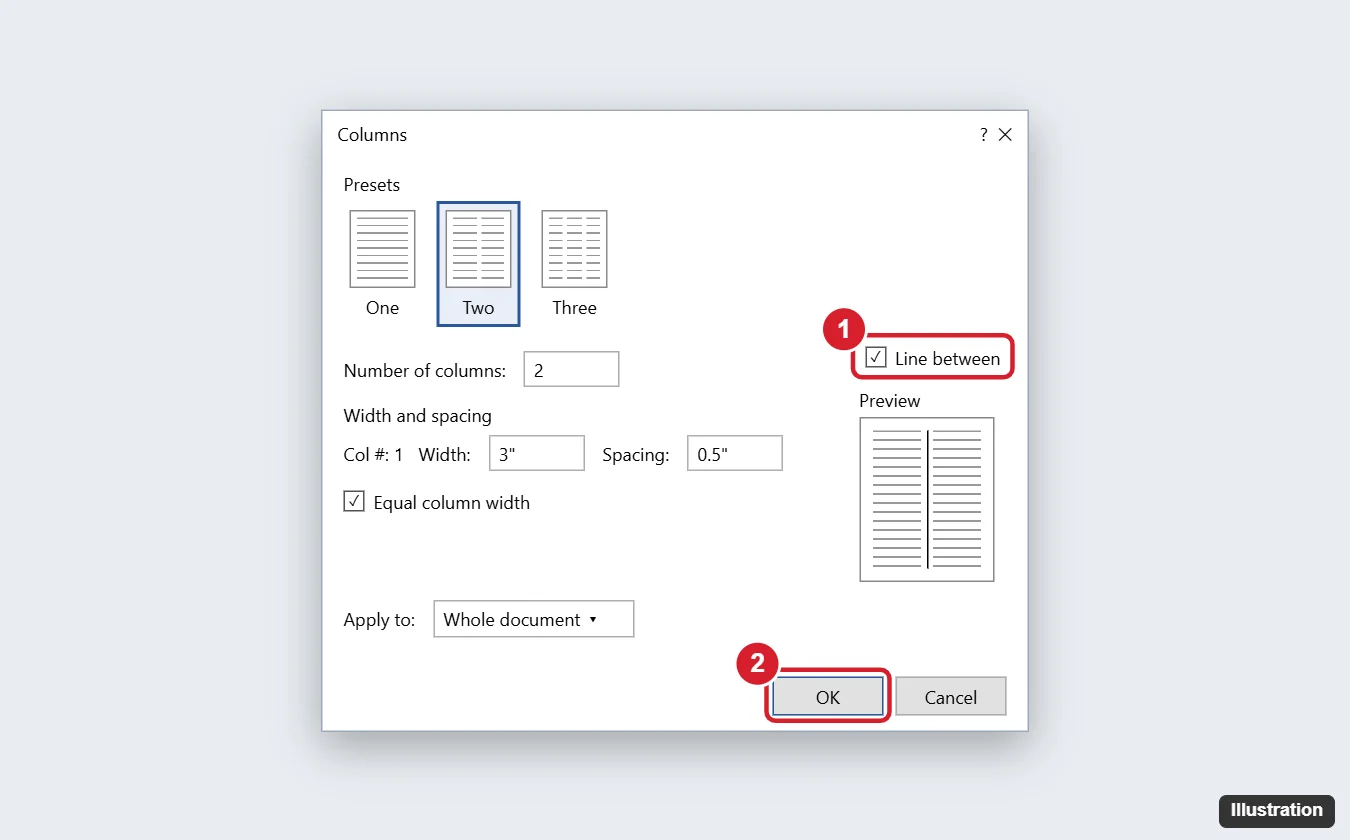
Task: Select the Three columns preset icon
Action: click(574, 249)
